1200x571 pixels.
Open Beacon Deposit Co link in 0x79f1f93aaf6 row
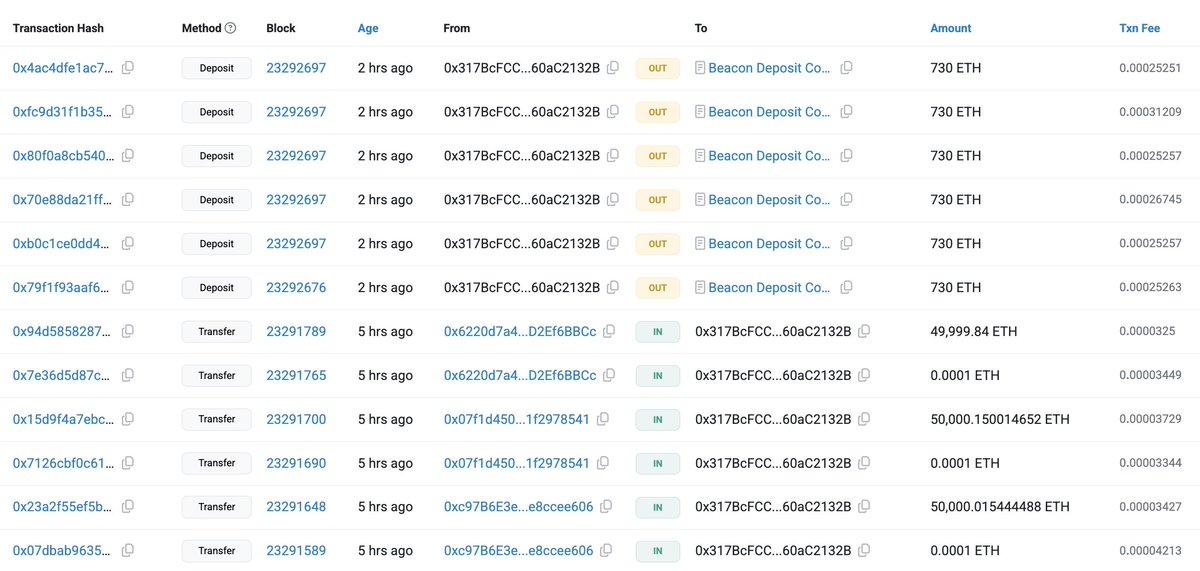point(770,287)
